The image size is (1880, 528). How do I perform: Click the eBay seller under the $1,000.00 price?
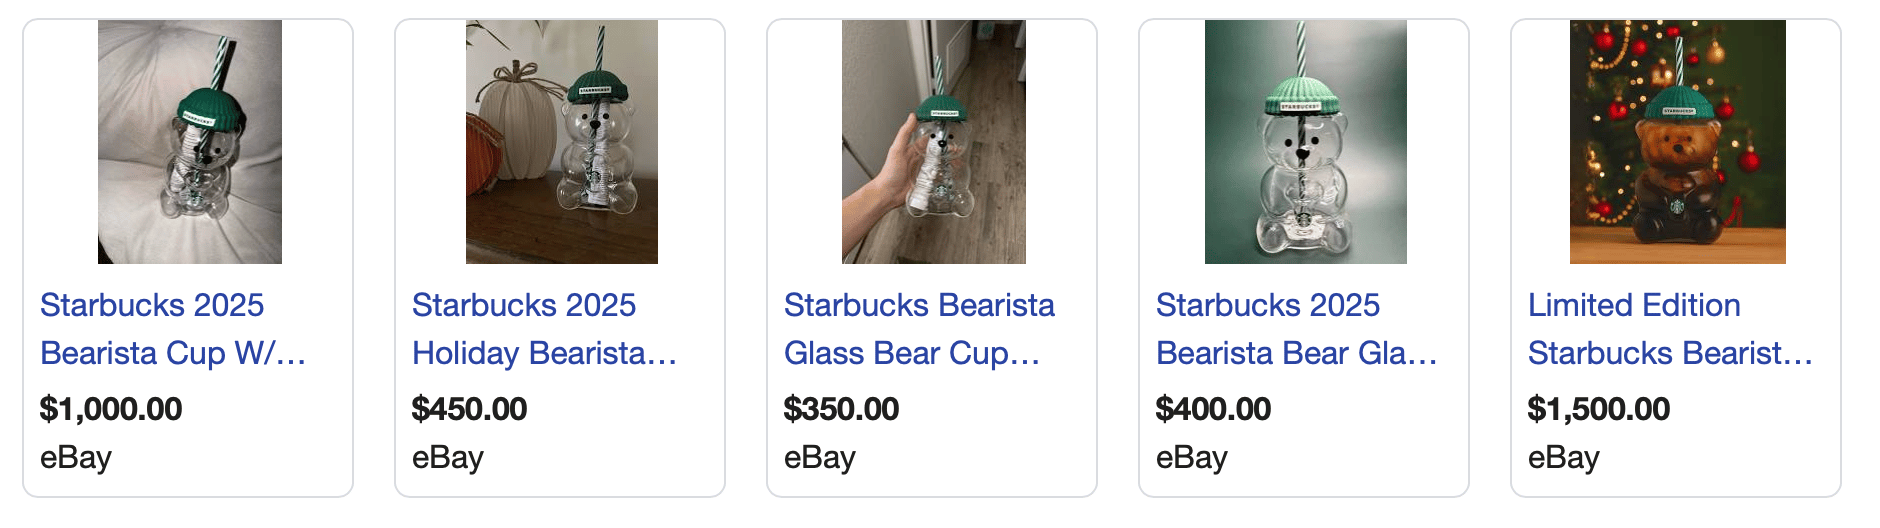tap(76, 457)
